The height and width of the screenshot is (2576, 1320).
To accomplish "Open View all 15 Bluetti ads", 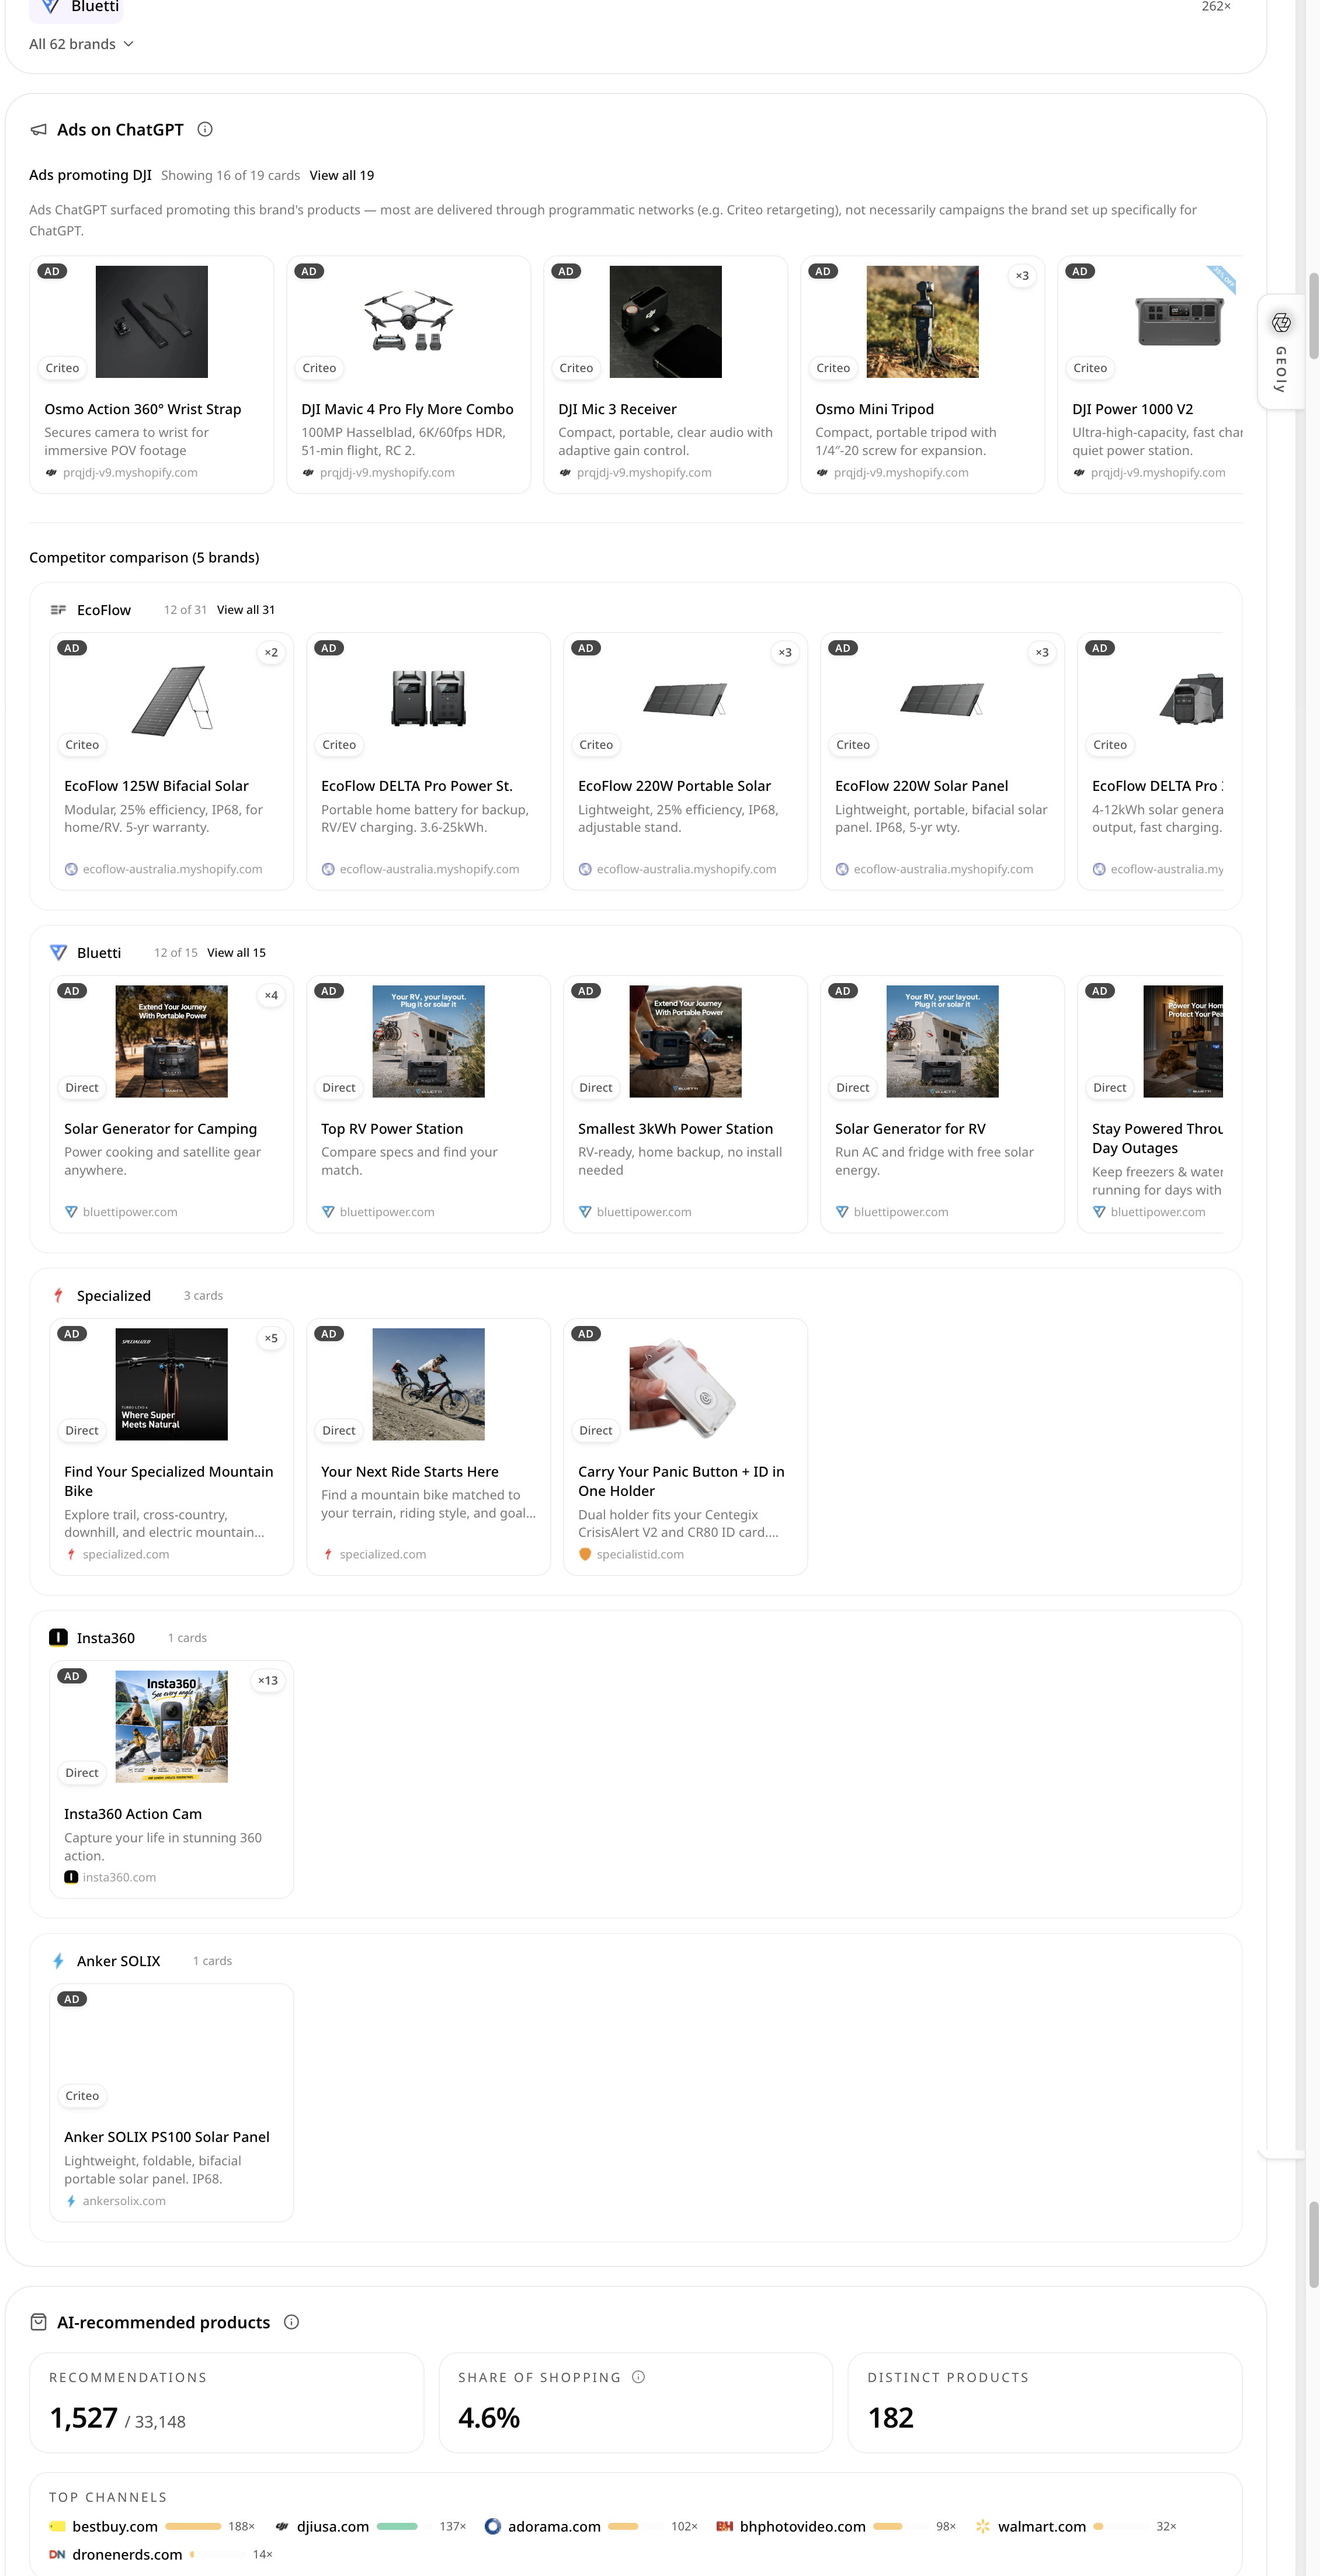I will pyautogui.click(x=236, y=953).
